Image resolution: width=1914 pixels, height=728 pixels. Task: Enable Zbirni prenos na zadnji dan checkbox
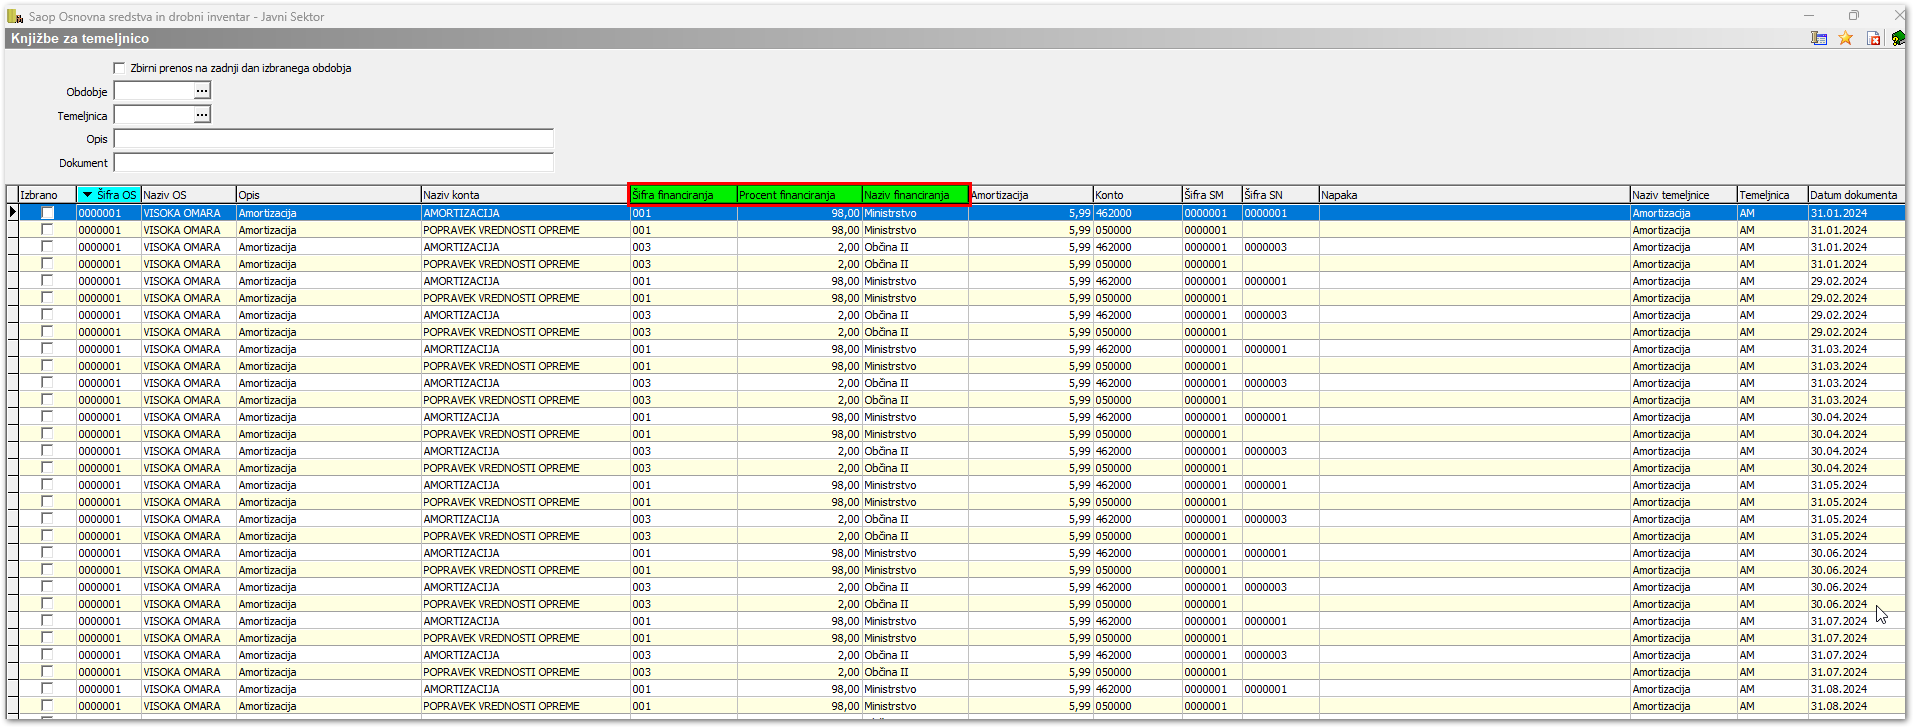(120, 68)
